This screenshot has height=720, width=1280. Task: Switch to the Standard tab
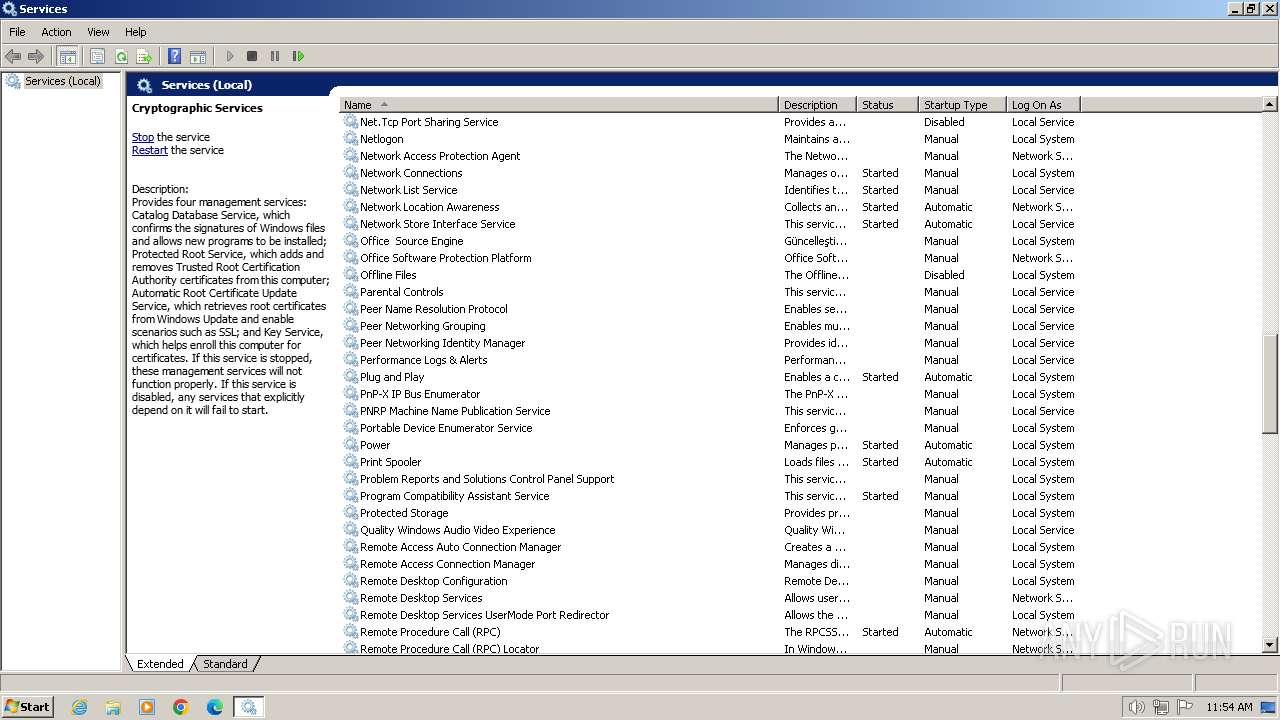point(225,664)
